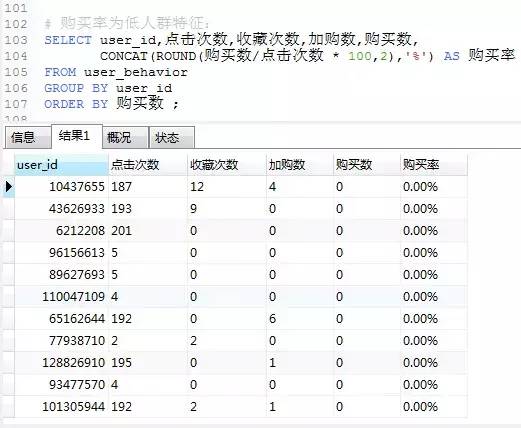This screenshot has height=428, width=521.
Task: Click the cell showing 201 clicks
Action: tap(148, 231)
